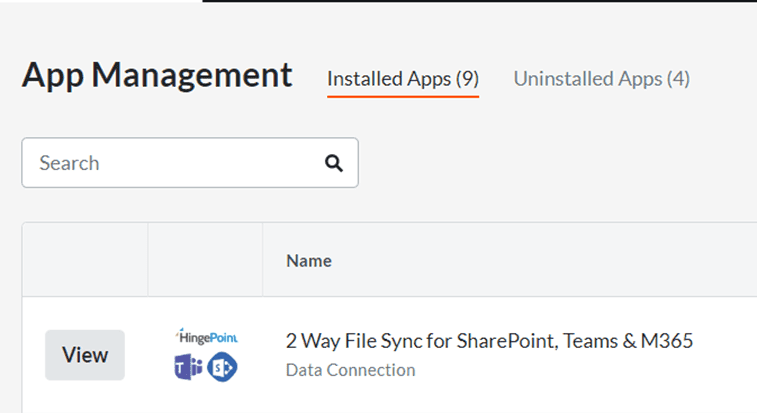The height and width of the screenshot is (413, 757).
Task: Click the "(4)" count on Uninstalled Apps
Action: tap(677, 79)
